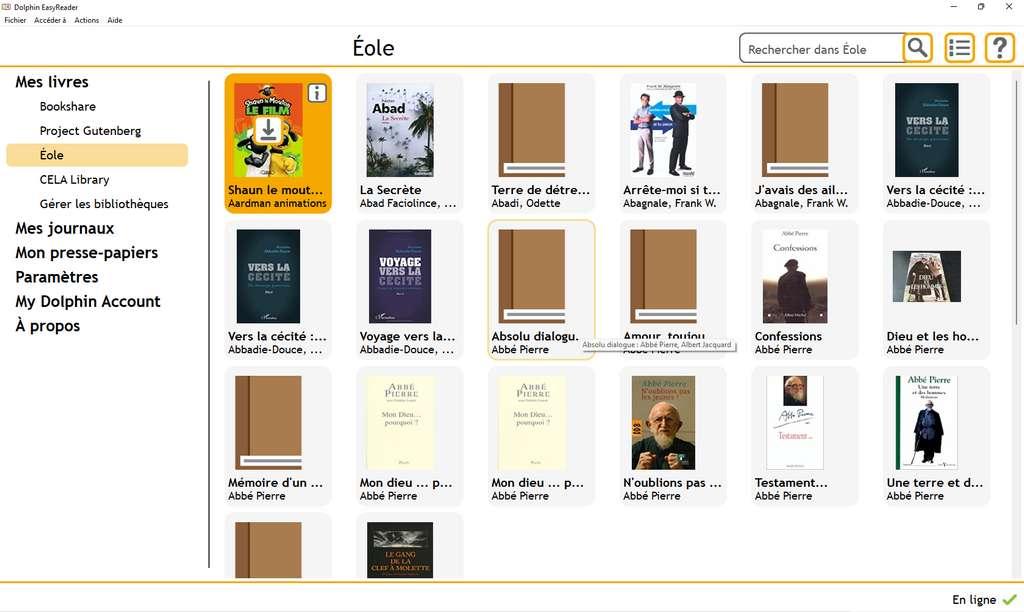Click author text 'Abadi, Odette'
The width and height of the screenshot is (1024, 612).
[x=526, y=204]
